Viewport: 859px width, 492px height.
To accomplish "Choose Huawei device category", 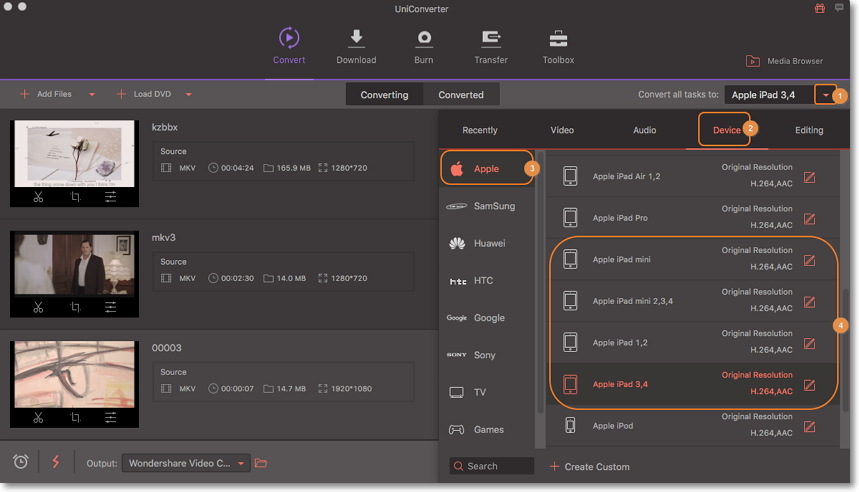I will pyautogui.click(x=486, y=243).
